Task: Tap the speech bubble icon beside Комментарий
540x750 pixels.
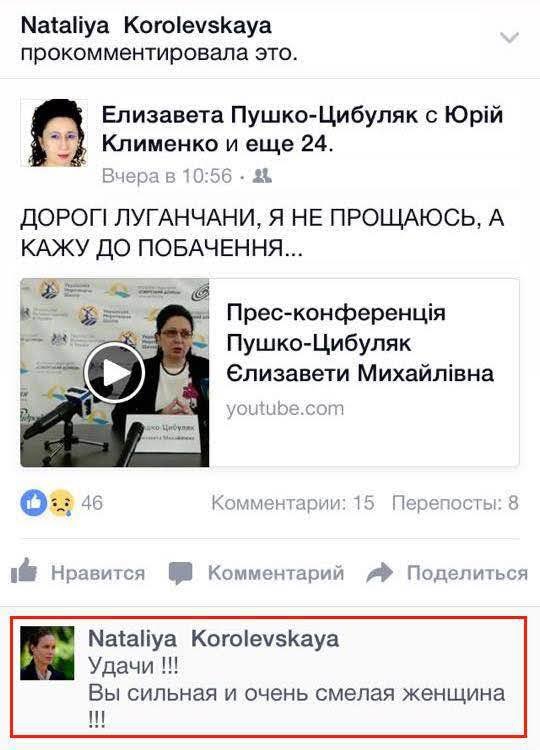Action: pos(181,573)
